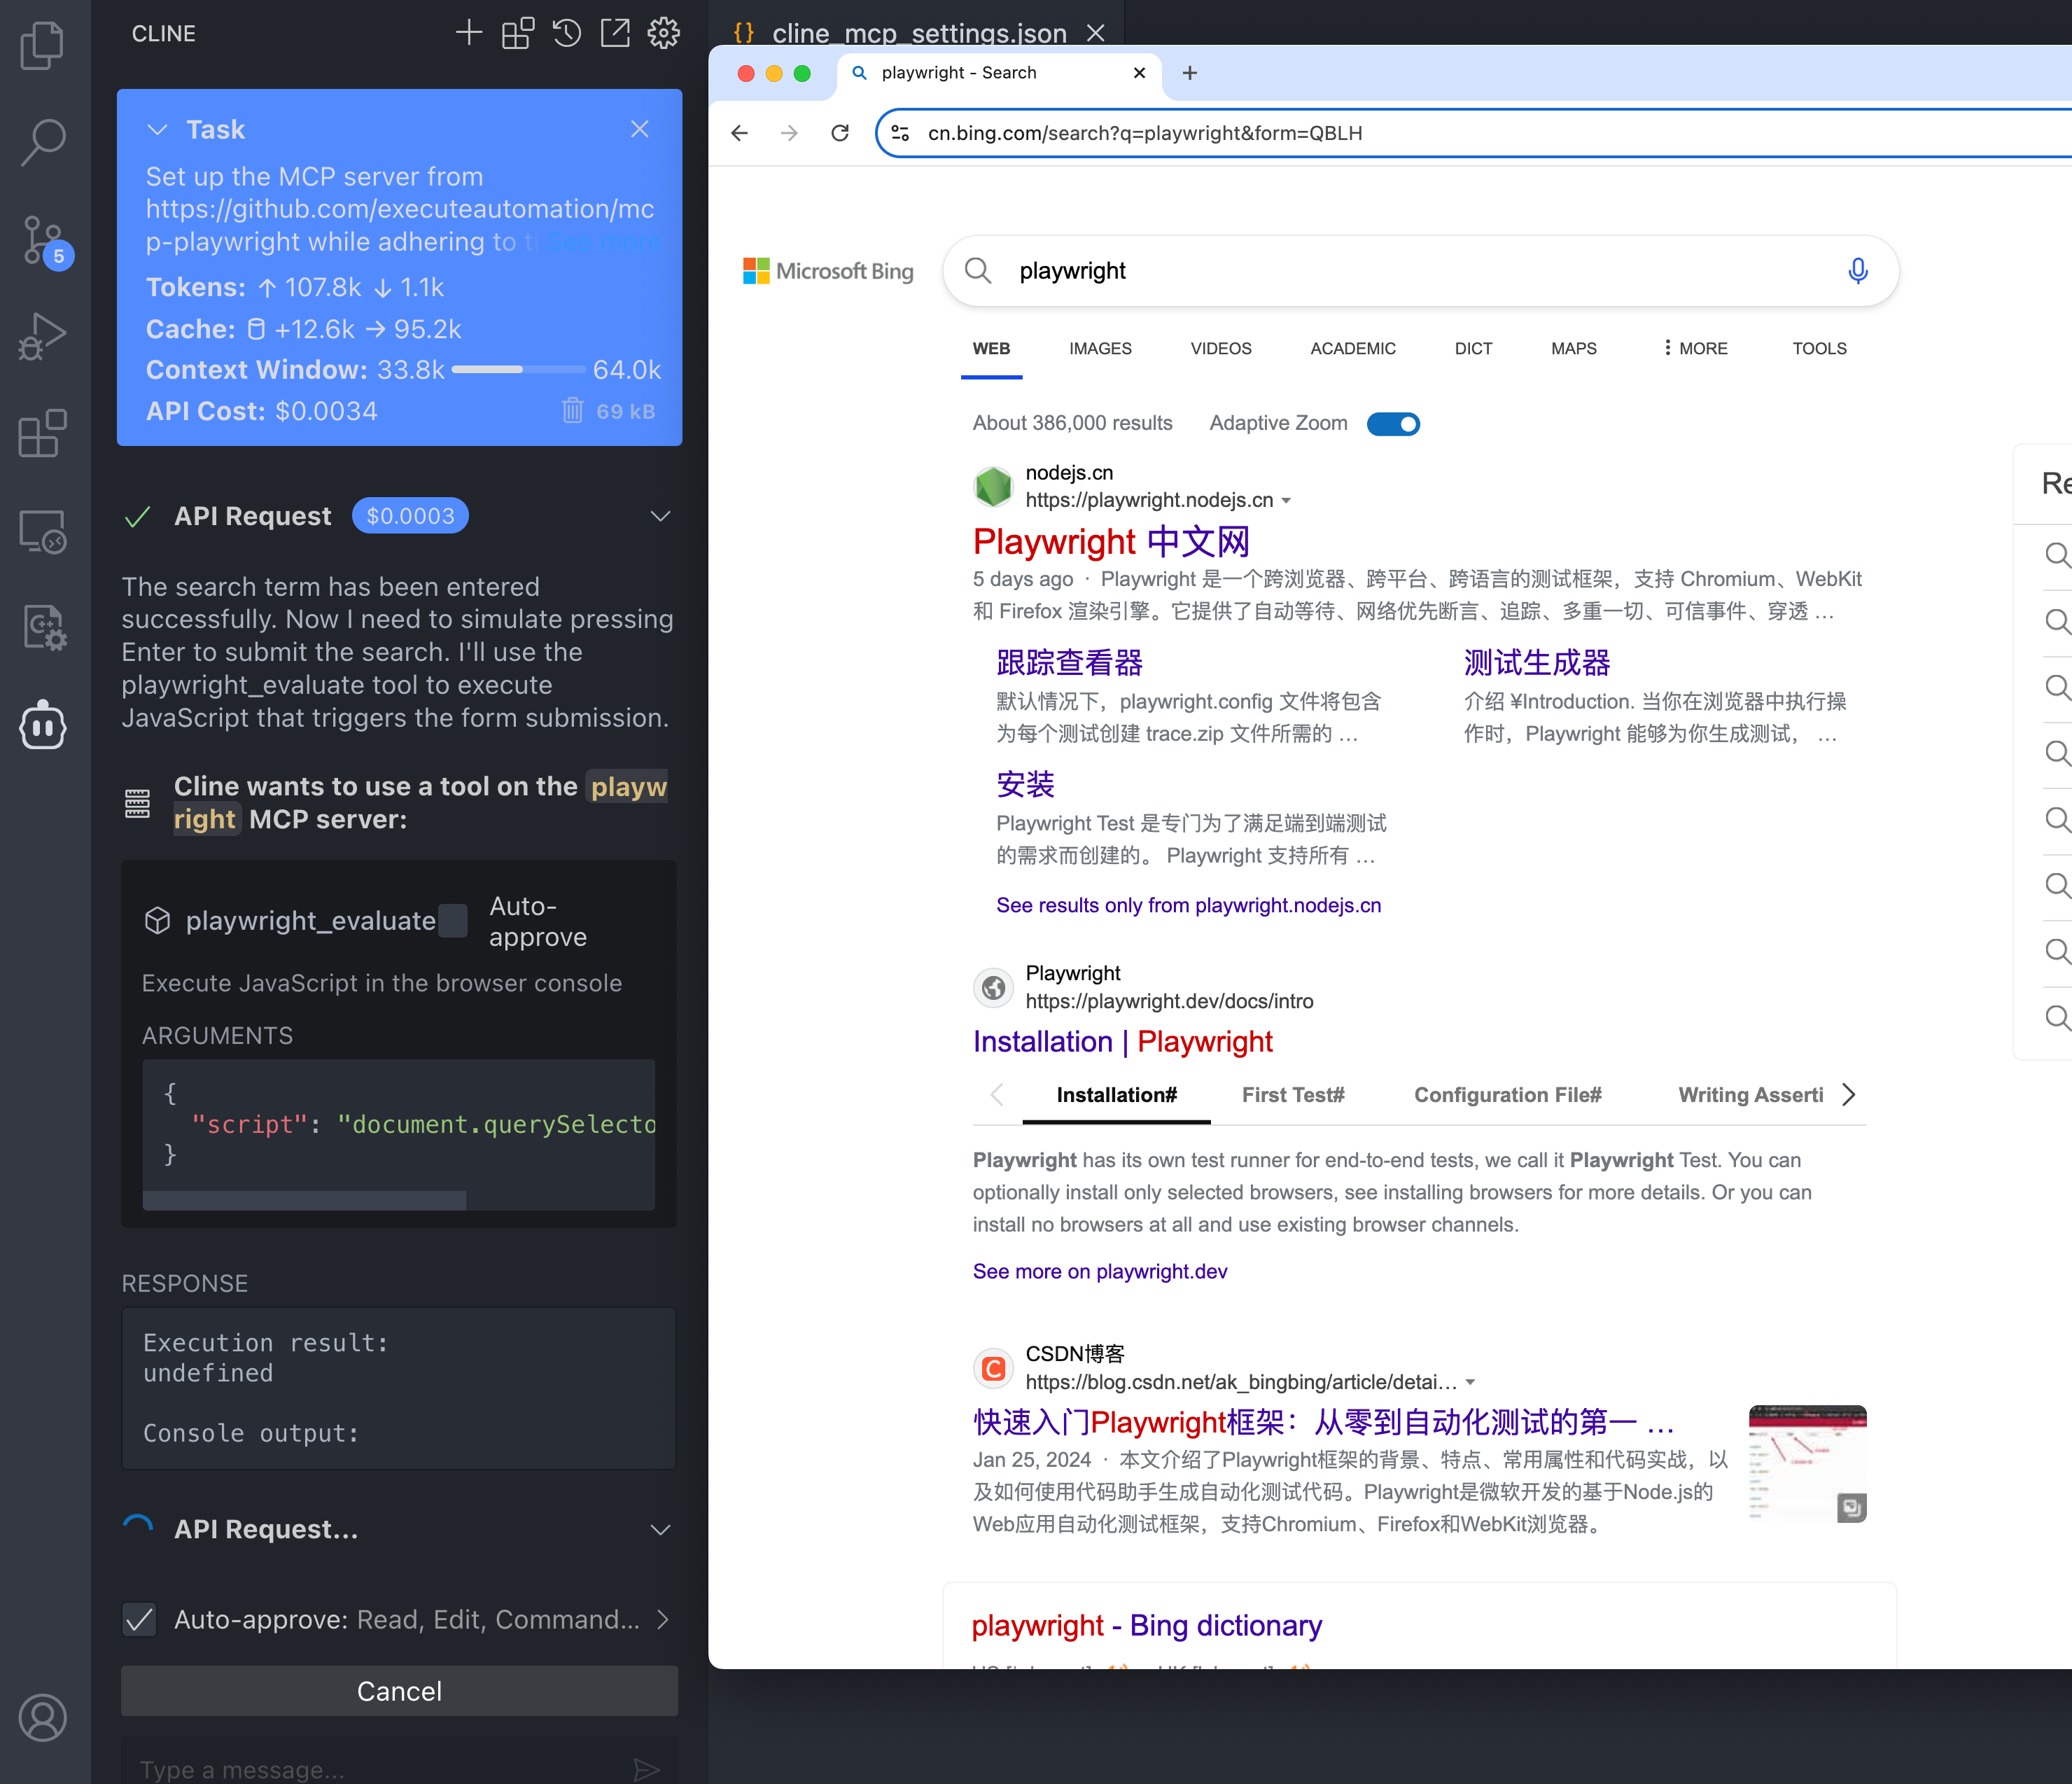The image size is (2072, 1784).
Task: Expand API Request $0.0003 chevron
Action: 660,516
